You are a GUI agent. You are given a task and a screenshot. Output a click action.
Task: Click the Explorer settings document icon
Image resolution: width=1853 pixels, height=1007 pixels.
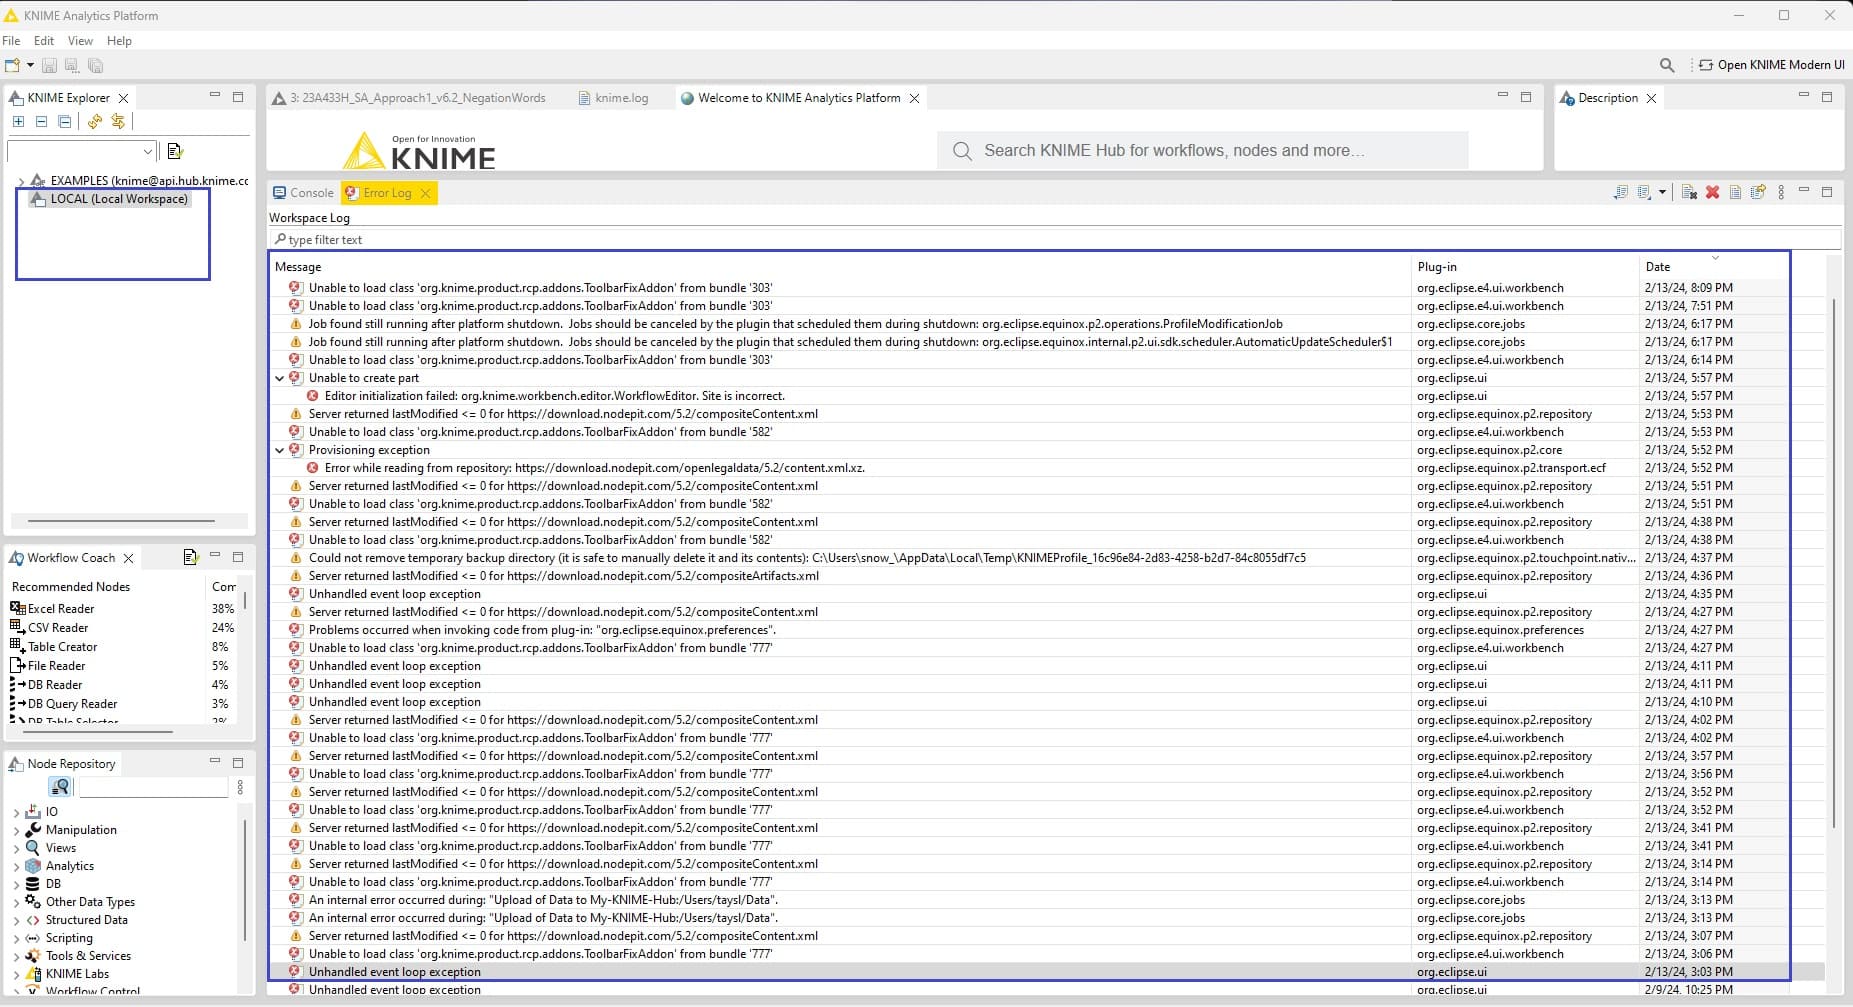pos(175,151)
